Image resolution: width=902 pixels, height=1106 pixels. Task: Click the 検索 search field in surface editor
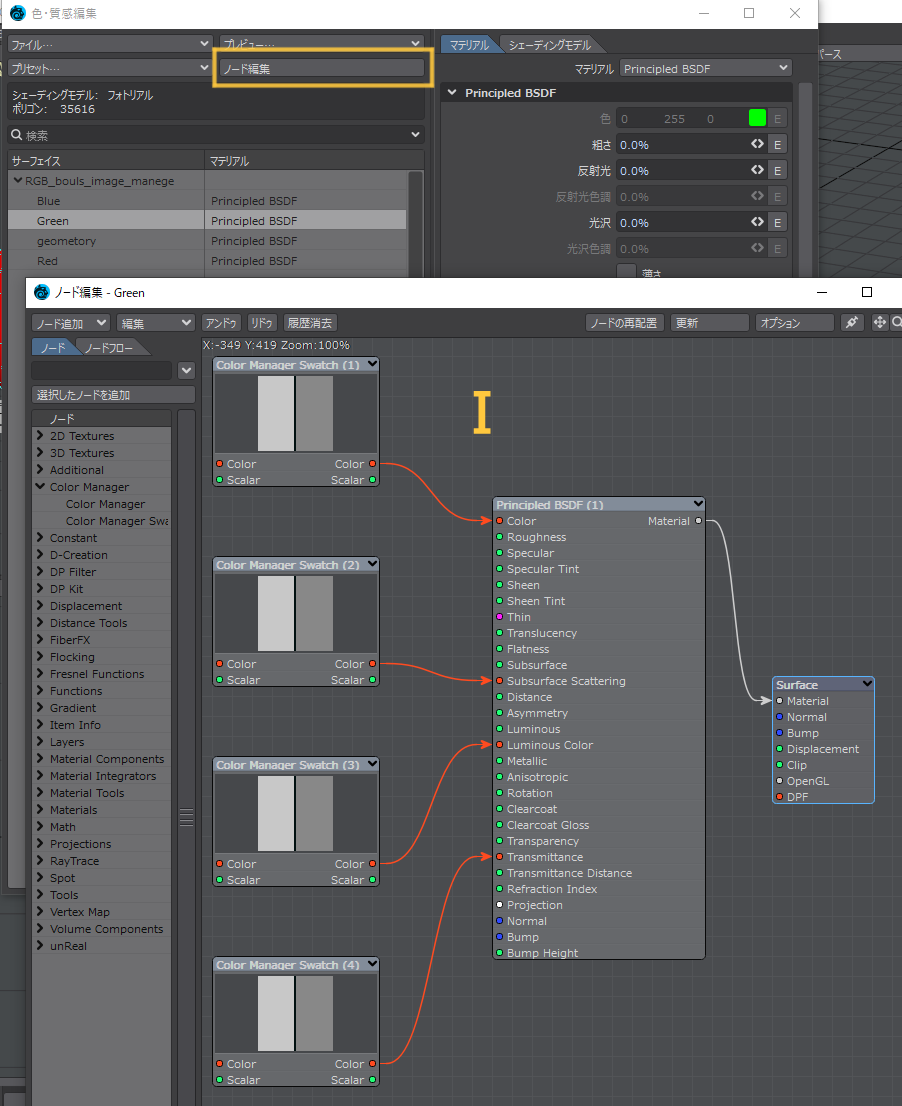pos(215,135)
